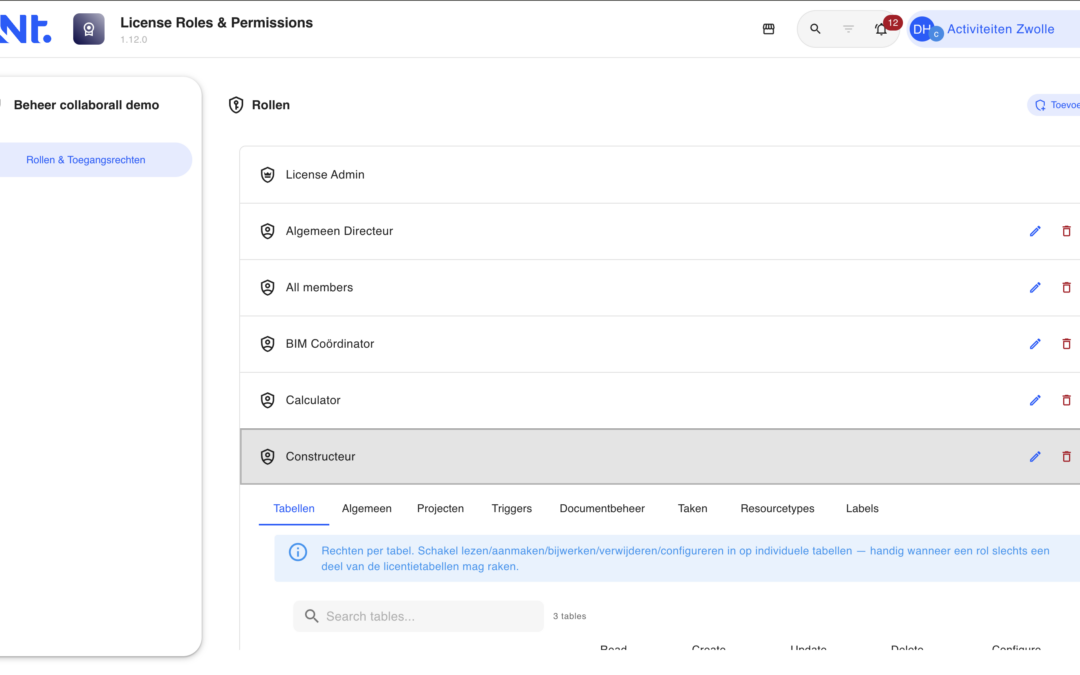
Task: Expand the BIM Coördinator role row
Action: coord(660,344)
